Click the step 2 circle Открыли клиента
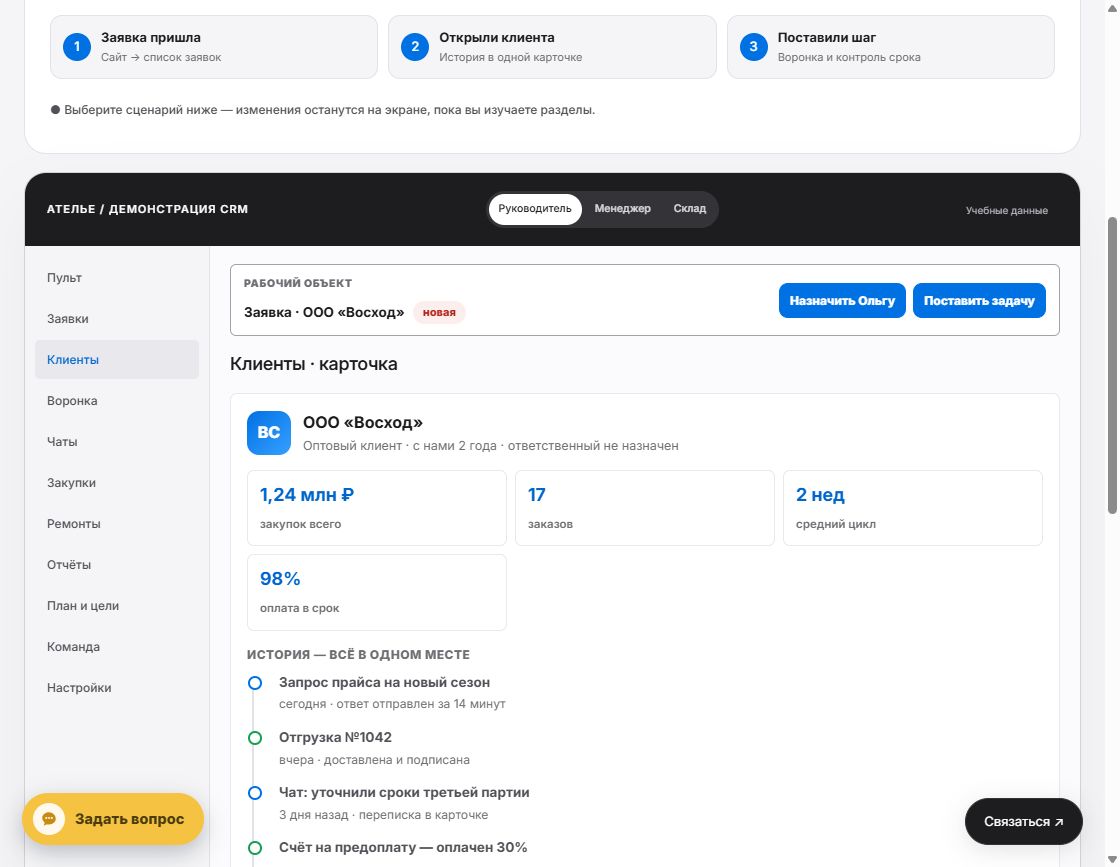 tap(415, 47)
